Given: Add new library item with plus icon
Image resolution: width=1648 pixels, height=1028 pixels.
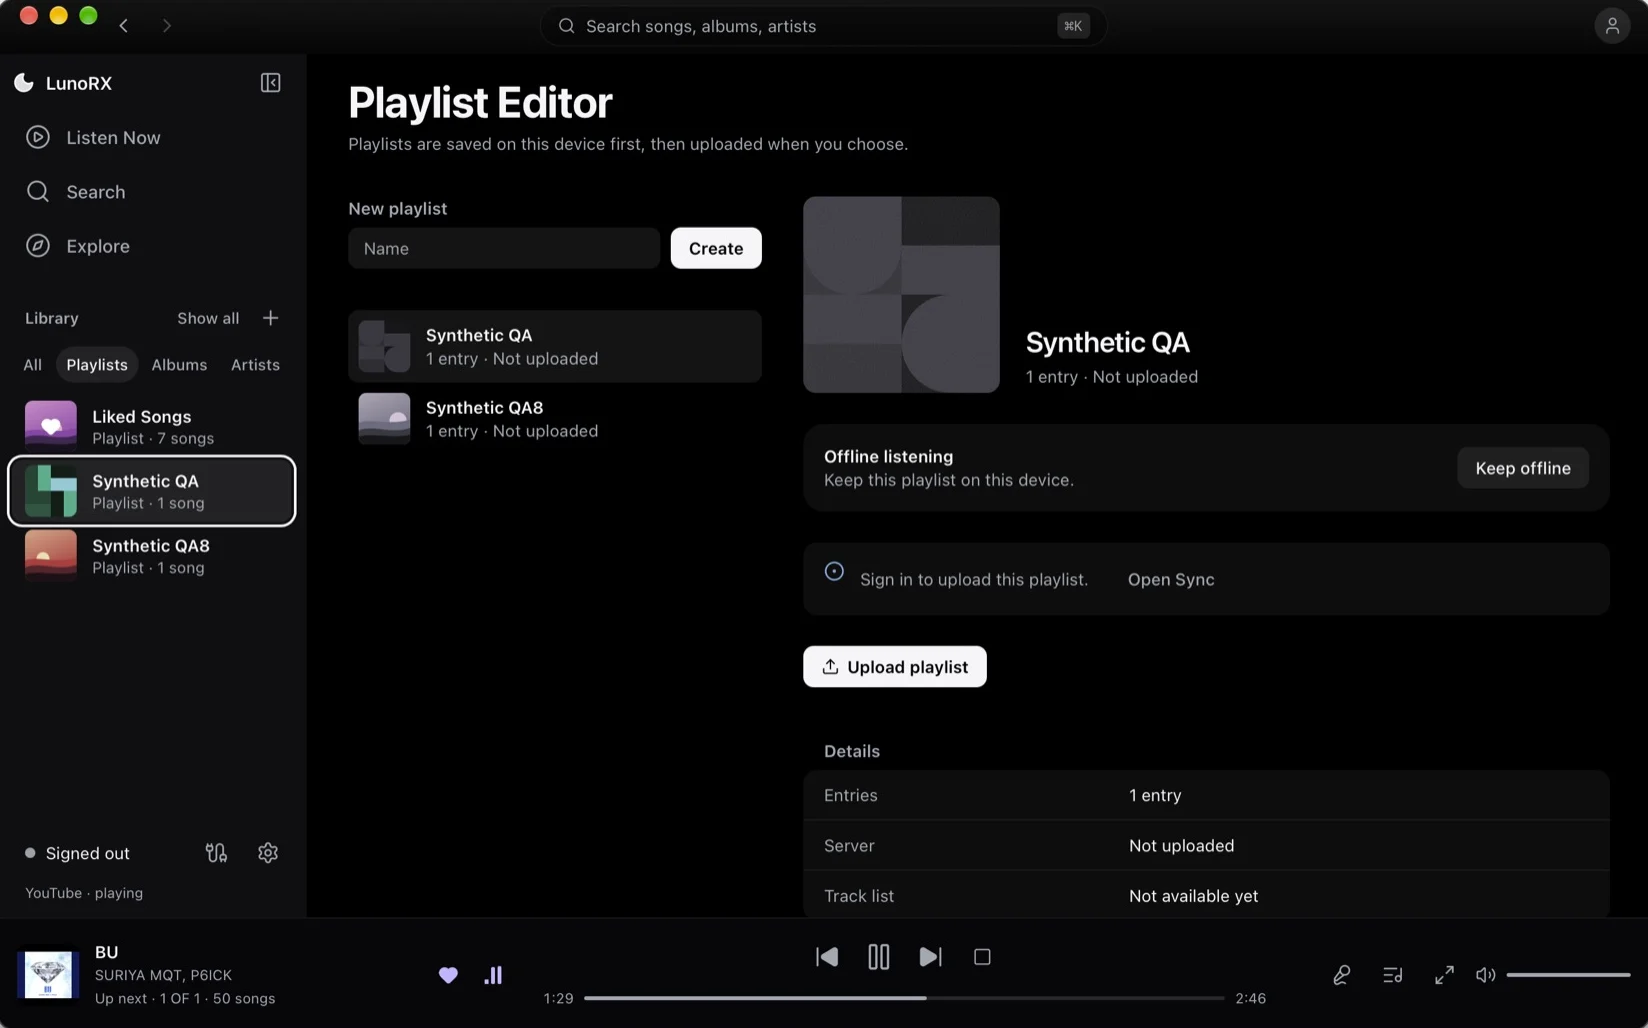Looking at the screenshot, I should 270,318.
